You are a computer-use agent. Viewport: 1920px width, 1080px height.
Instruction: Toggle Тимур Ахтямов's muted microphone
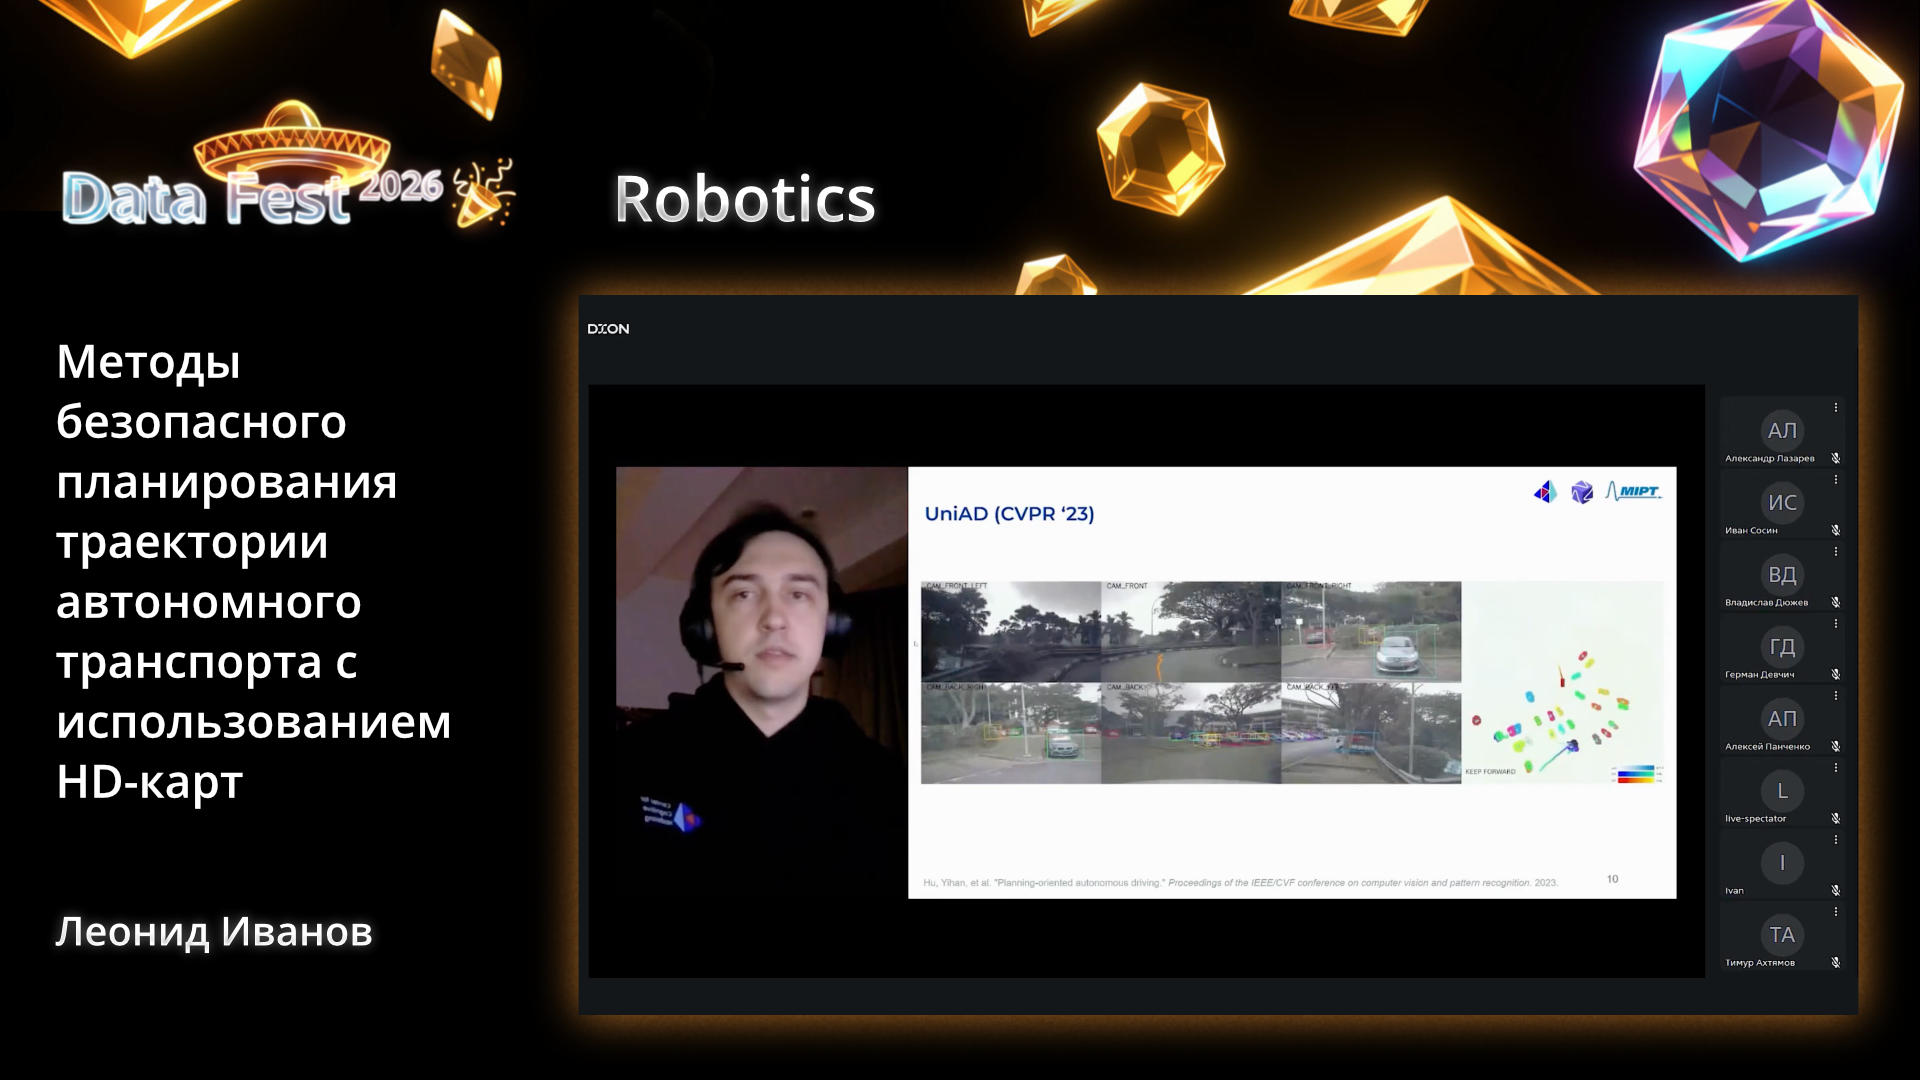point(1836,962)
